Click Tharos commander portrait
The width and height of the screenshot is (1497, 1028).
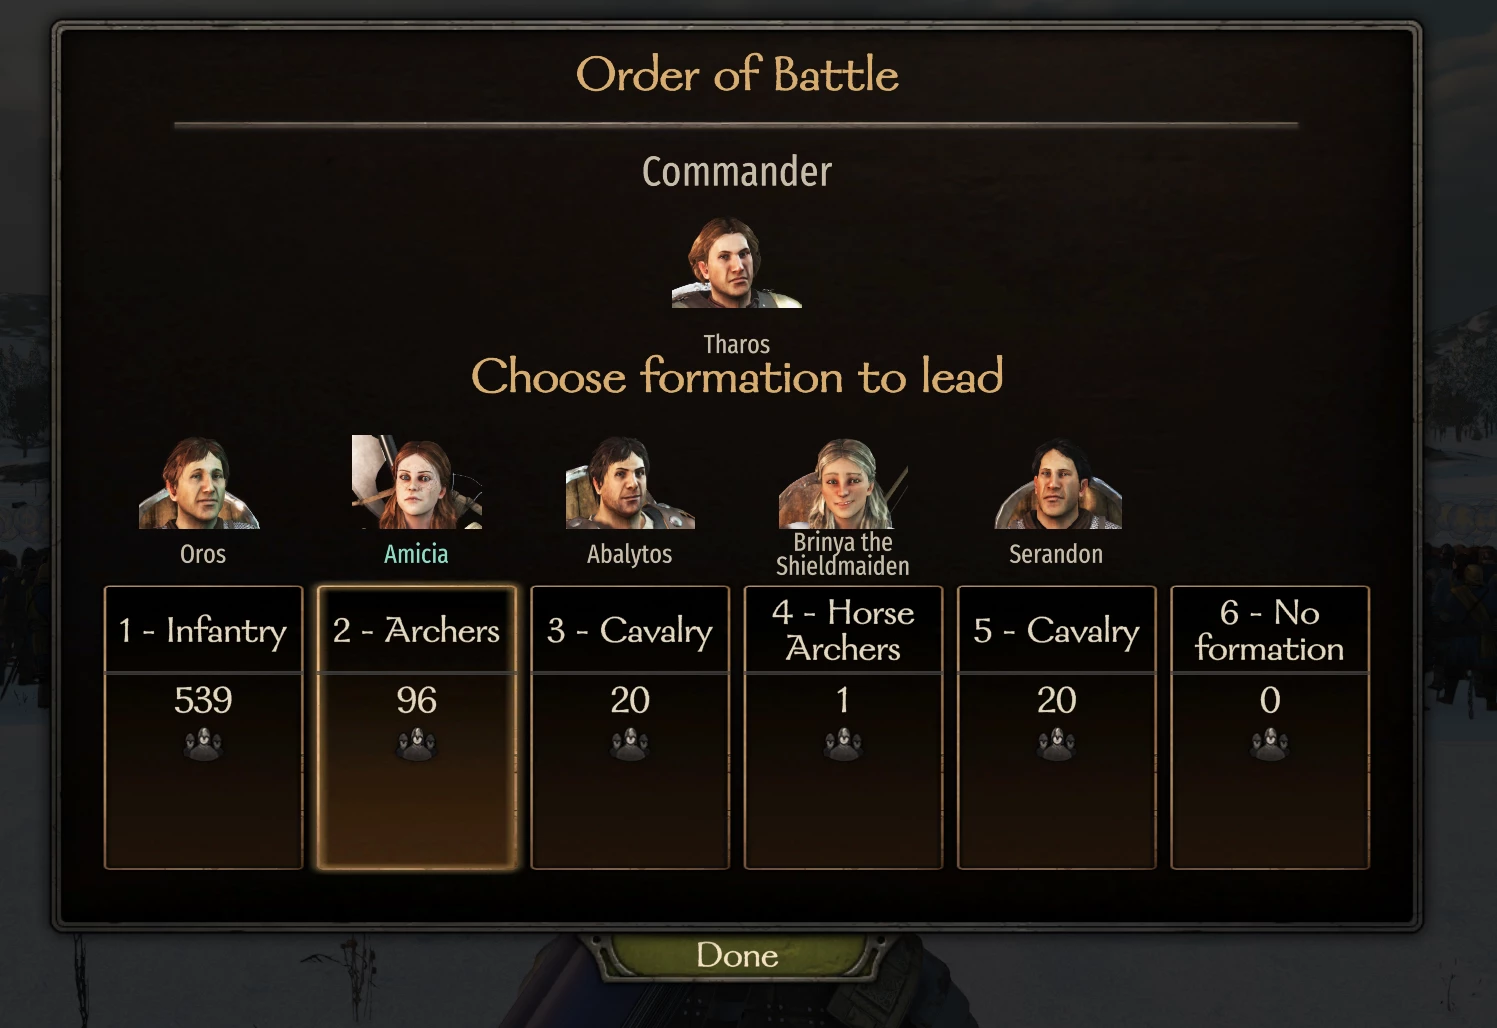tap(737, 263)
